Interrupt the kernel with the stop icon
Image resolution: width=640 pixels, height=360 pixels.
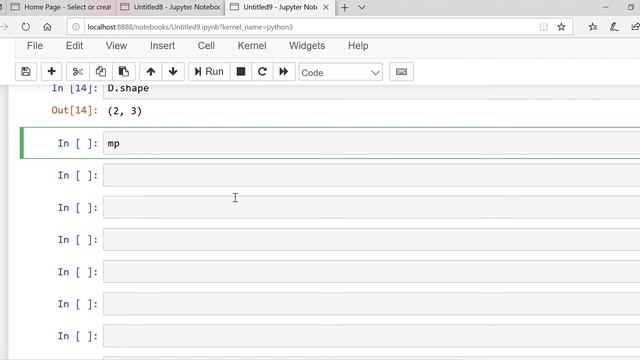click(241, 72)
